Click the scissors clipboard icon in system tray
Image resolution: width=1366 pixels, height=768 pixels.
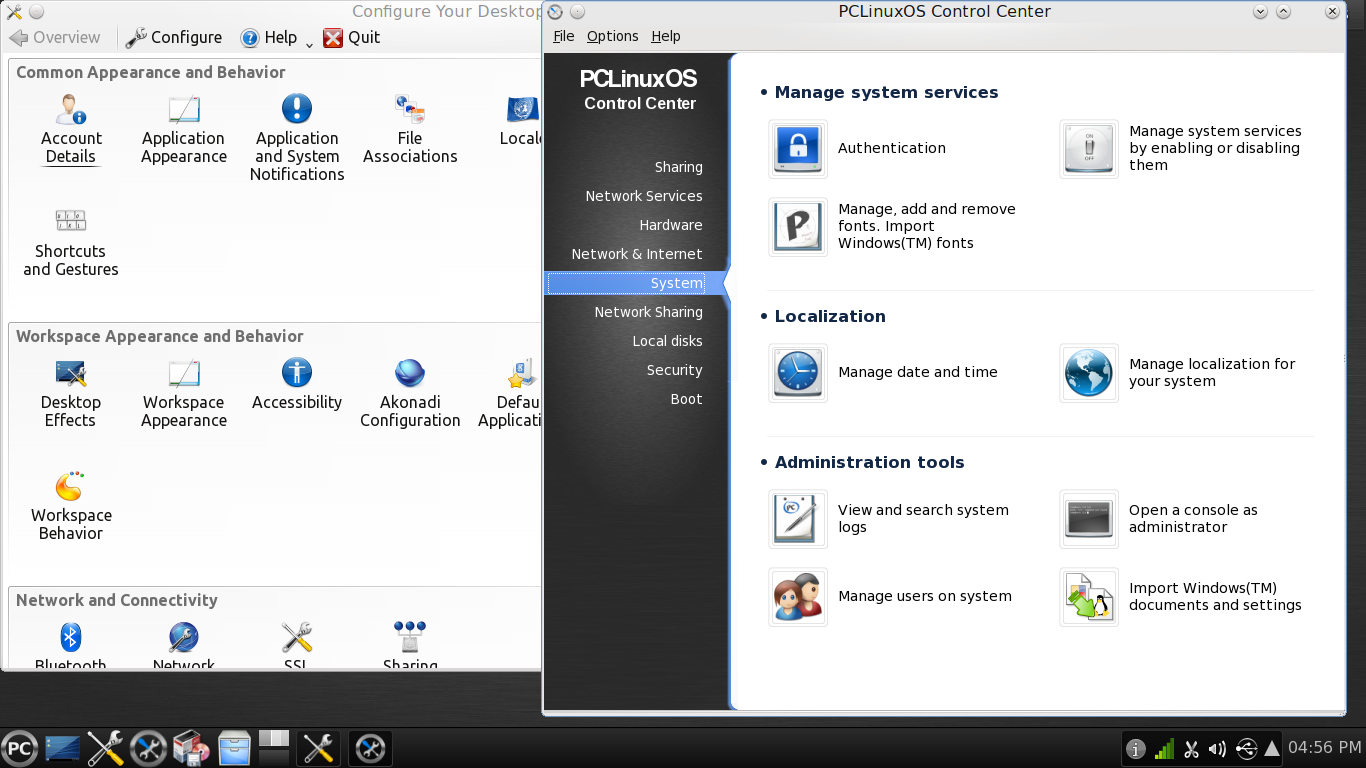pyautogui.click(x=1191, y=748)
